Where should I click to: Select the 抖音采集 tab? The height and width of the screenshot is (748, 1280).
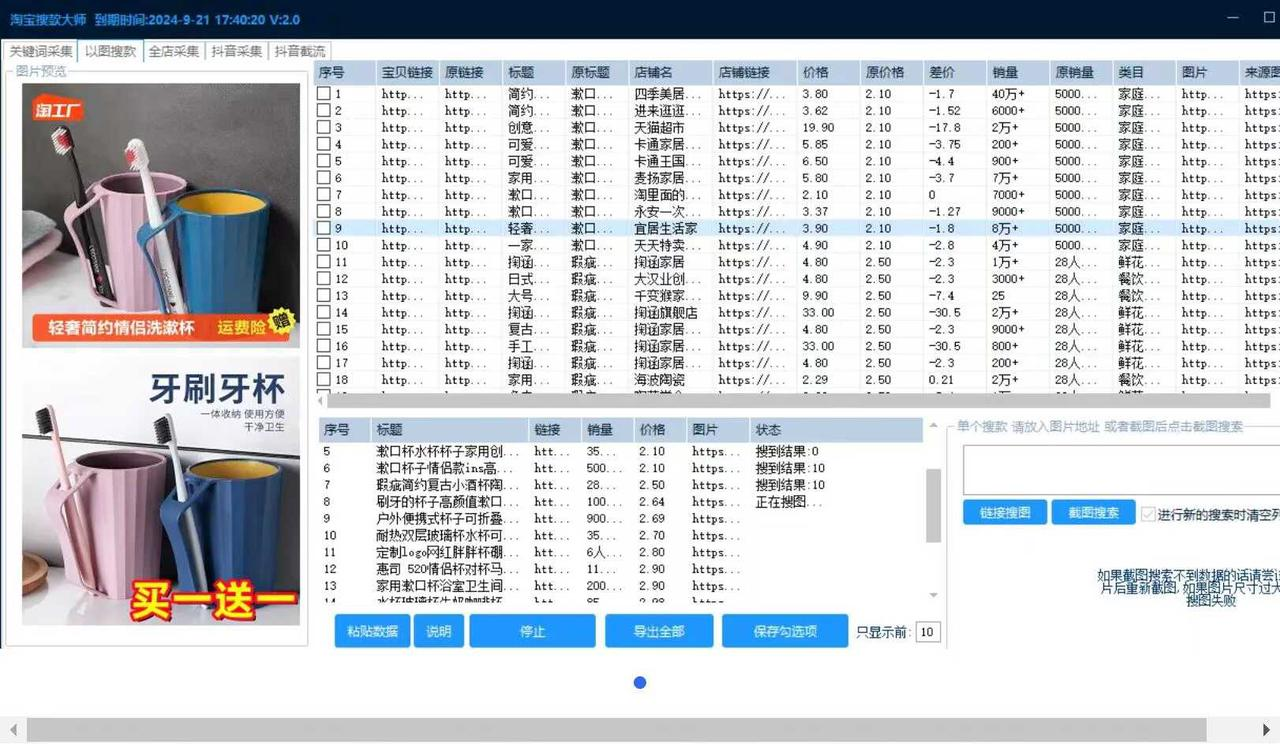coord(236,51)
